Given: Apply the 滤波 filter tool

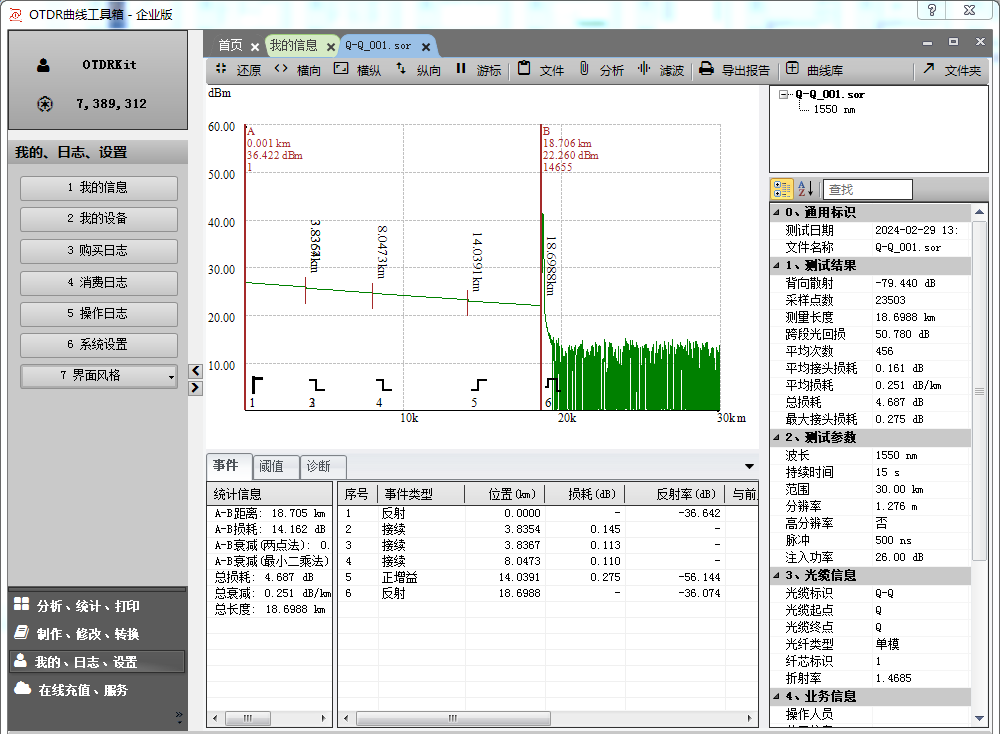Looking at the screenshot, I should point(660,70).
